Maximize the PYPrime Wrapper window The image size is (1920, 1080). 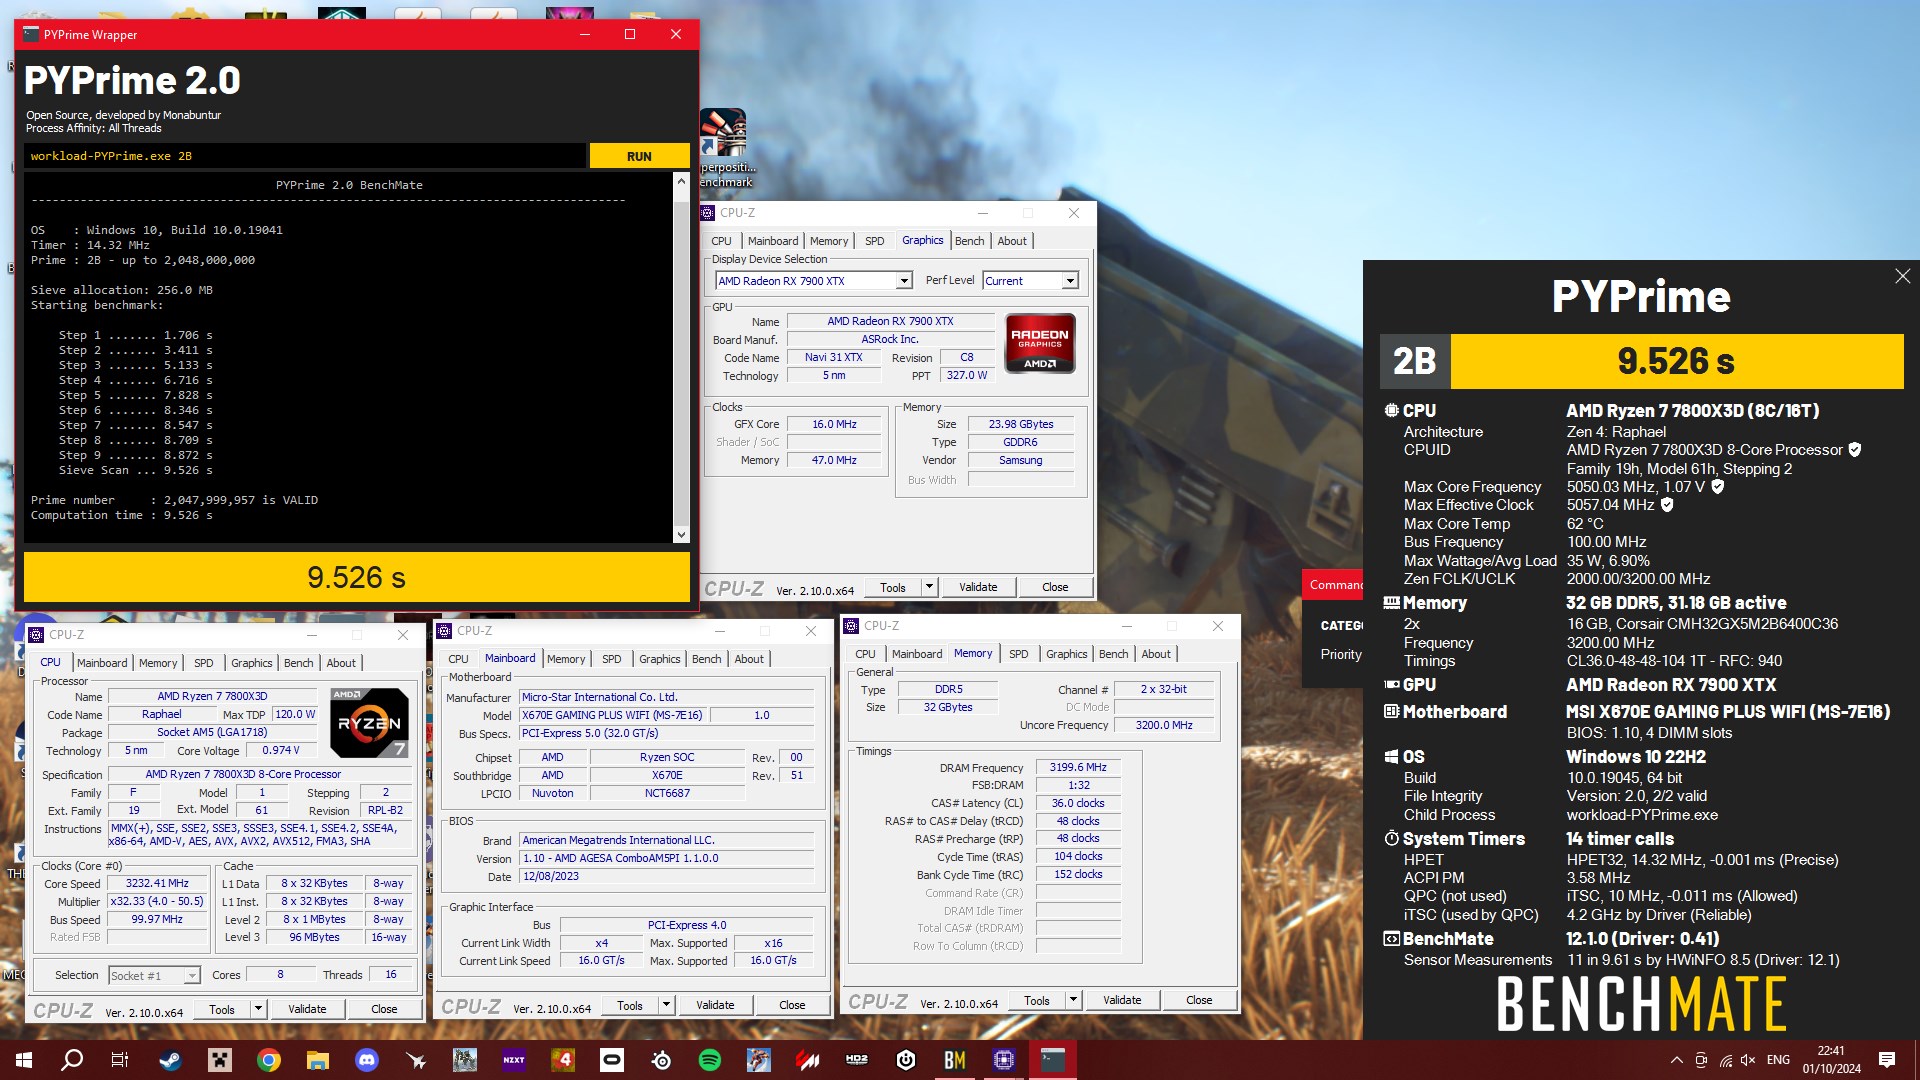[x=630, y=34]
